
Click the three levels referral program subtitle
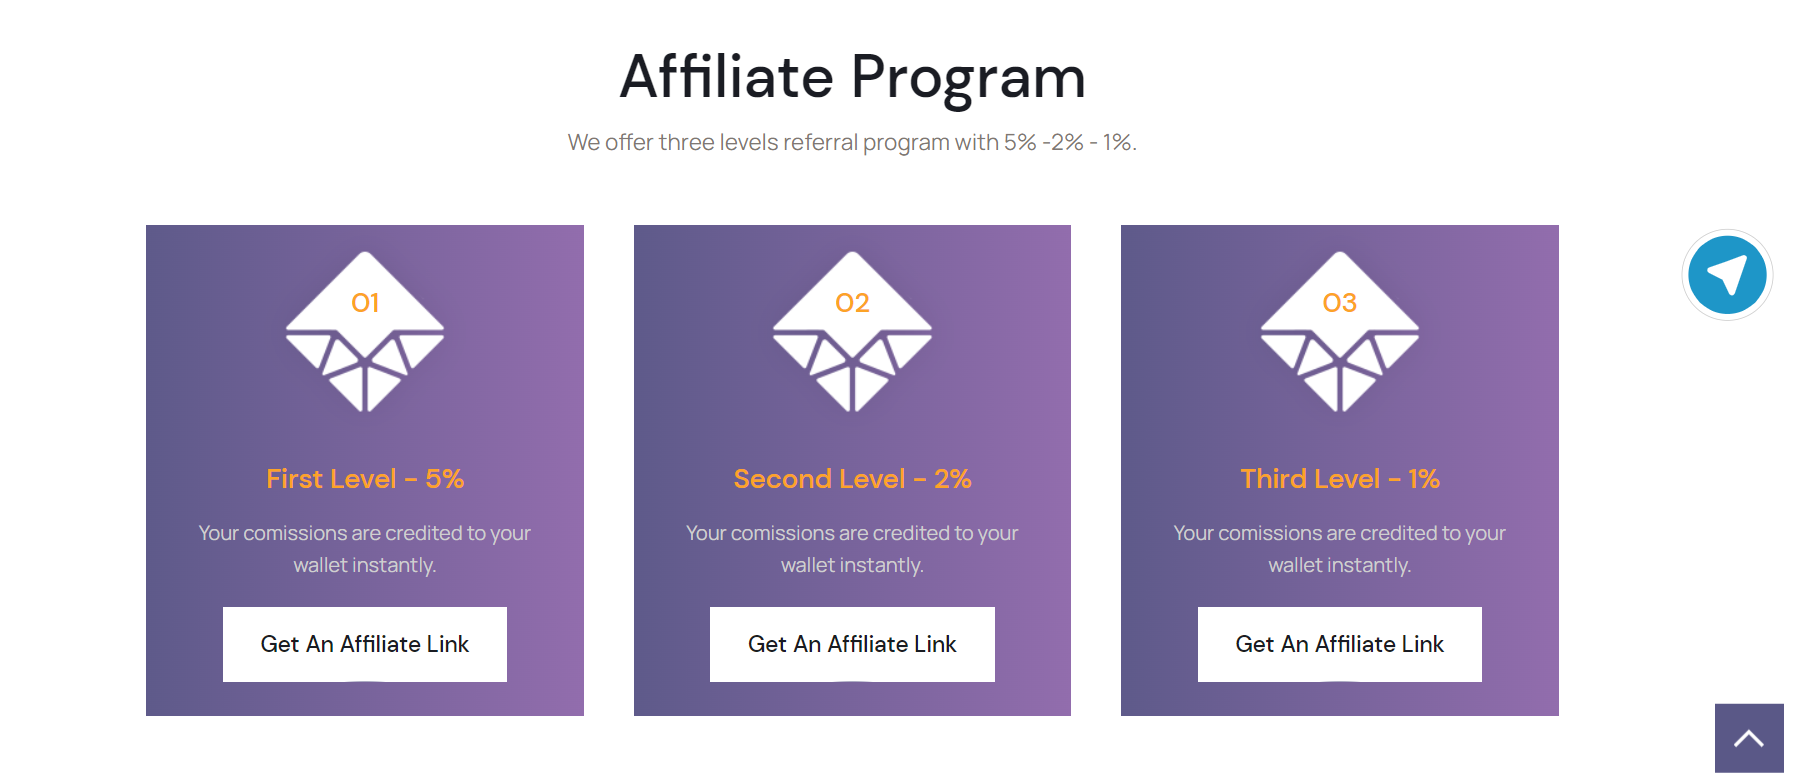pyautogui.click(x=852, y=142)
